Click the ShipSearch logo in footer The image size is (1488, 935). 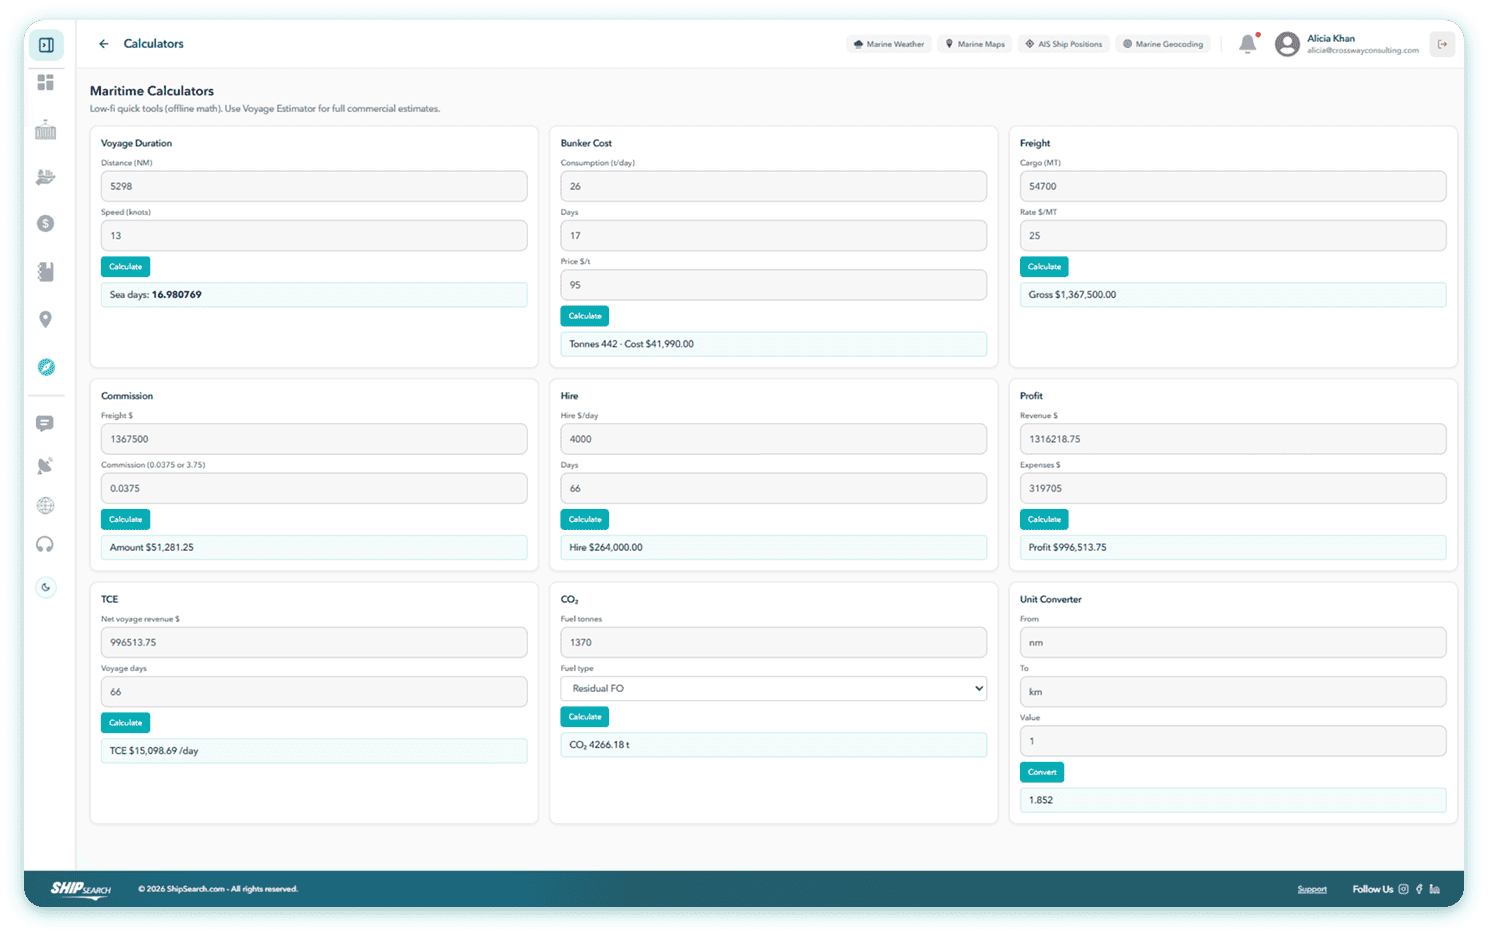tap(81, 889)
